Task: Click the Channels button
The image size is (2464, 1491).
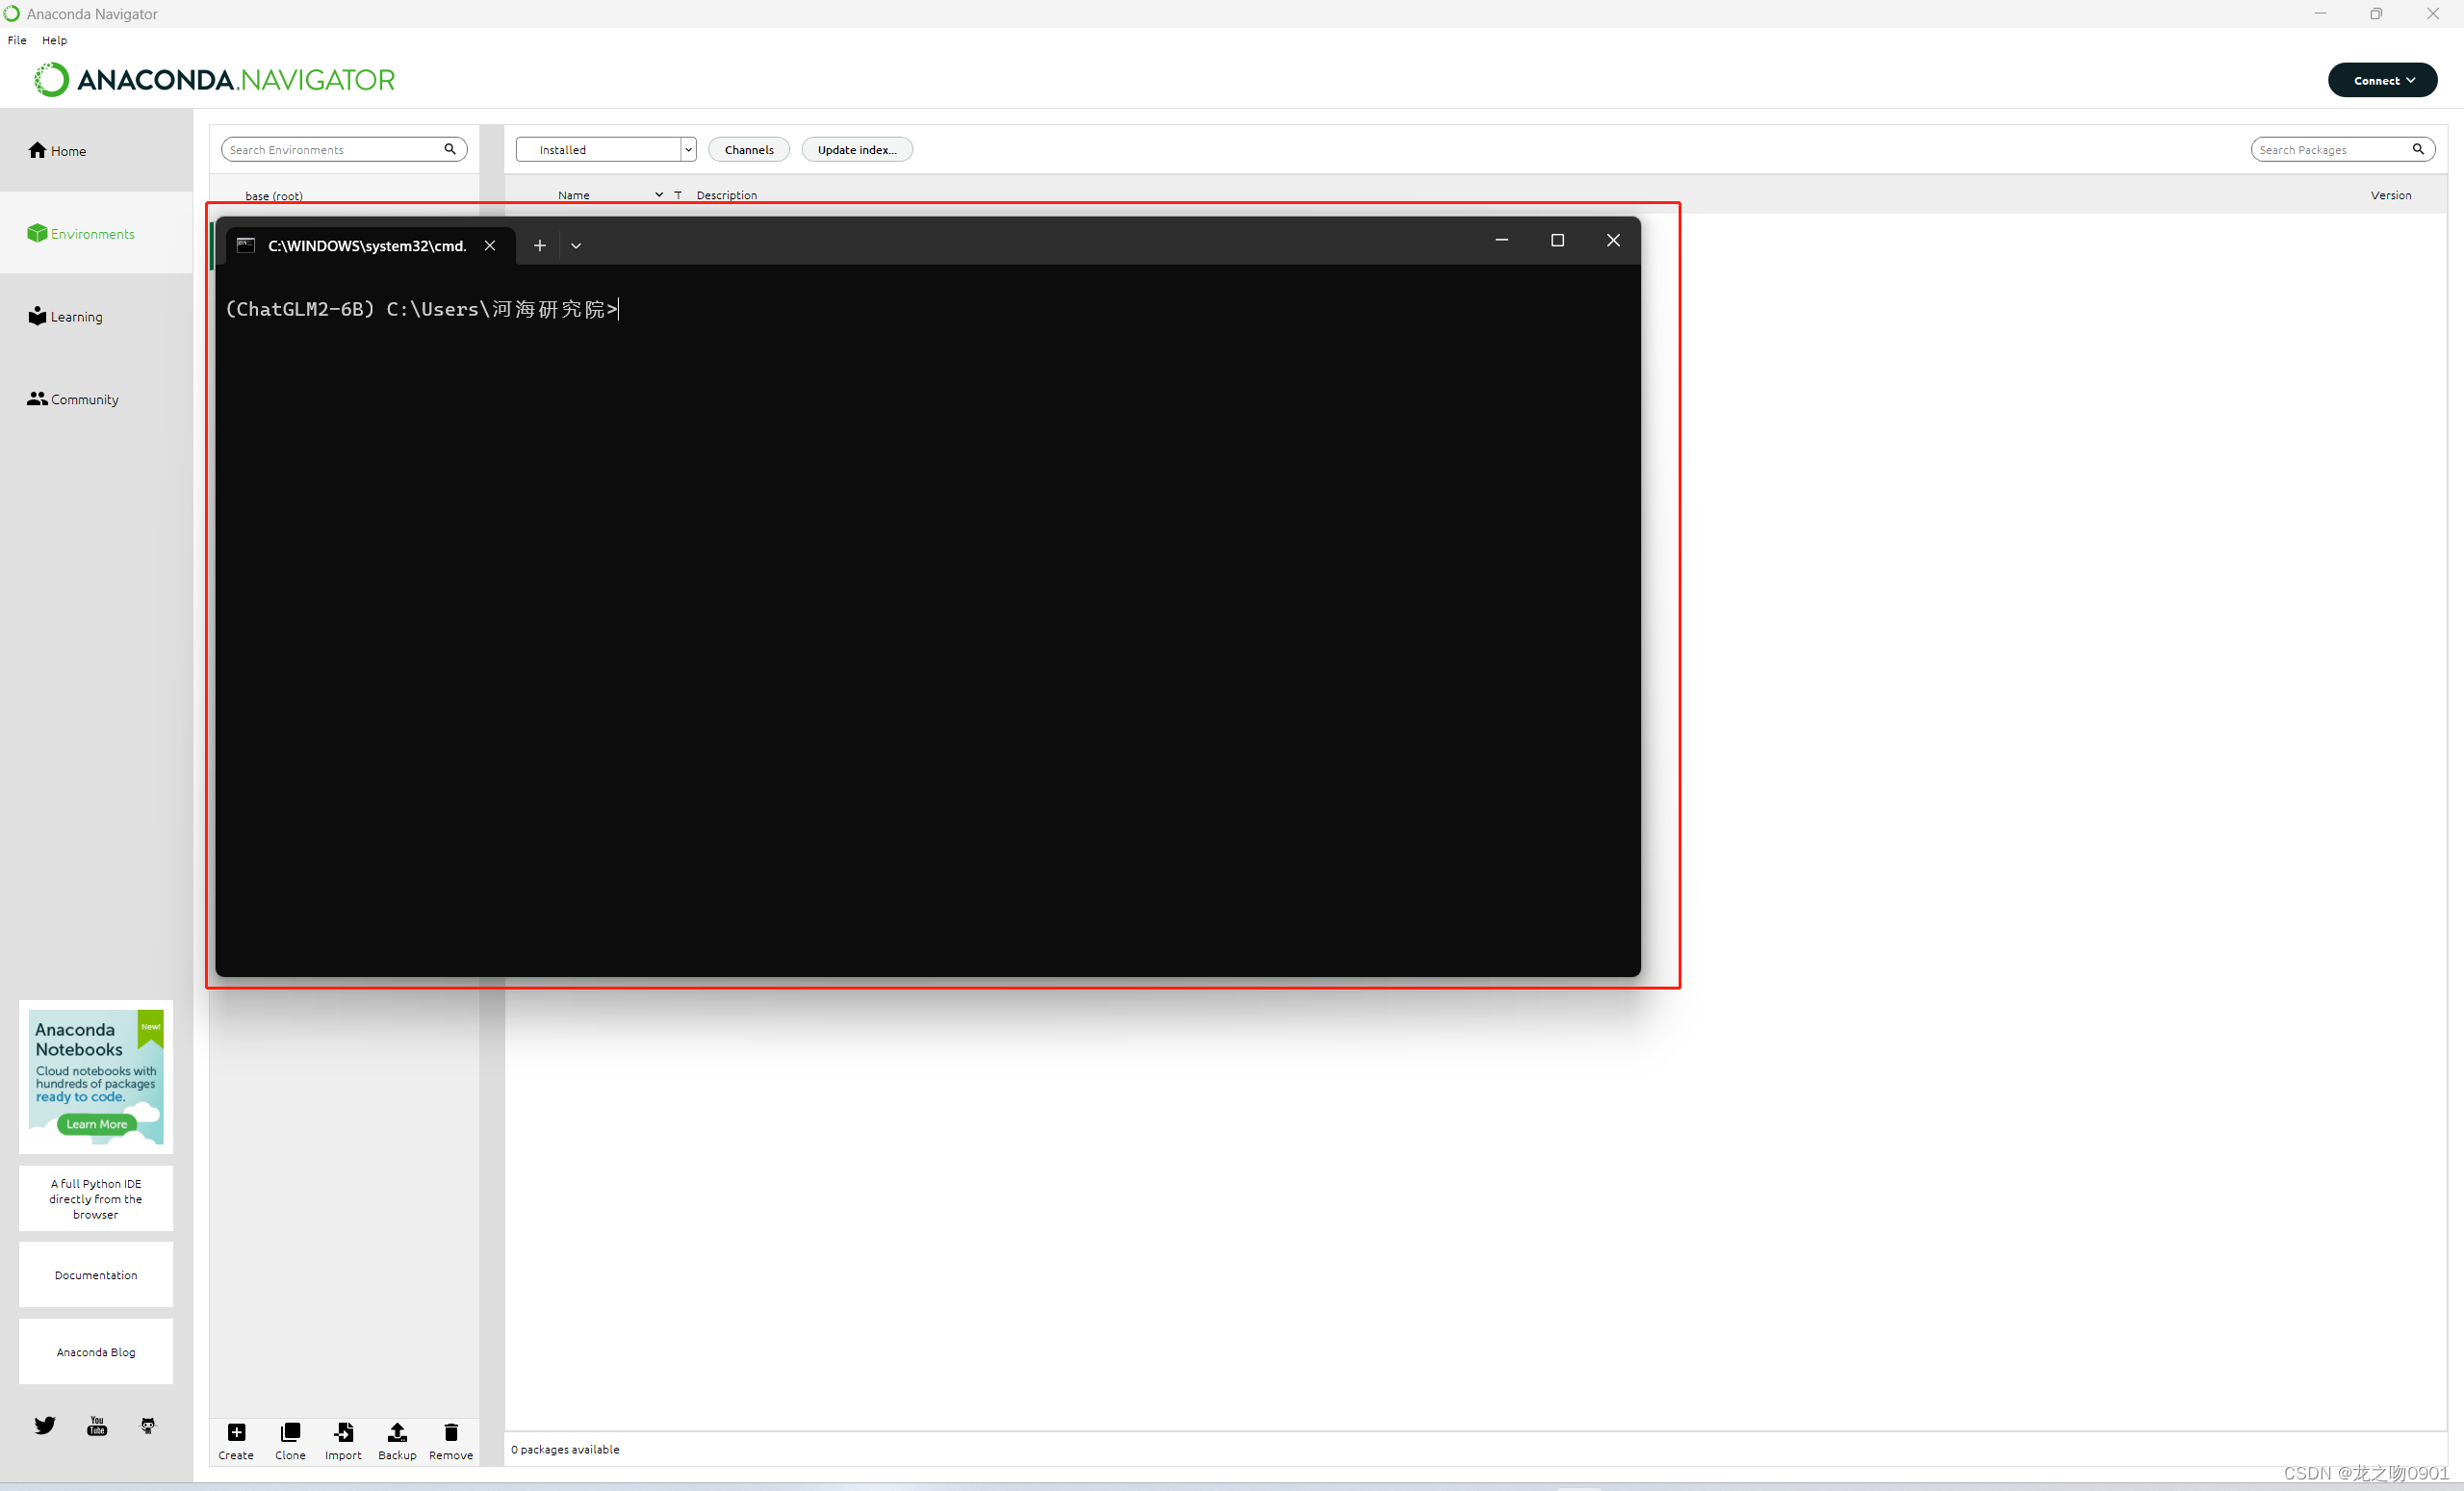Action: (749, 149)
